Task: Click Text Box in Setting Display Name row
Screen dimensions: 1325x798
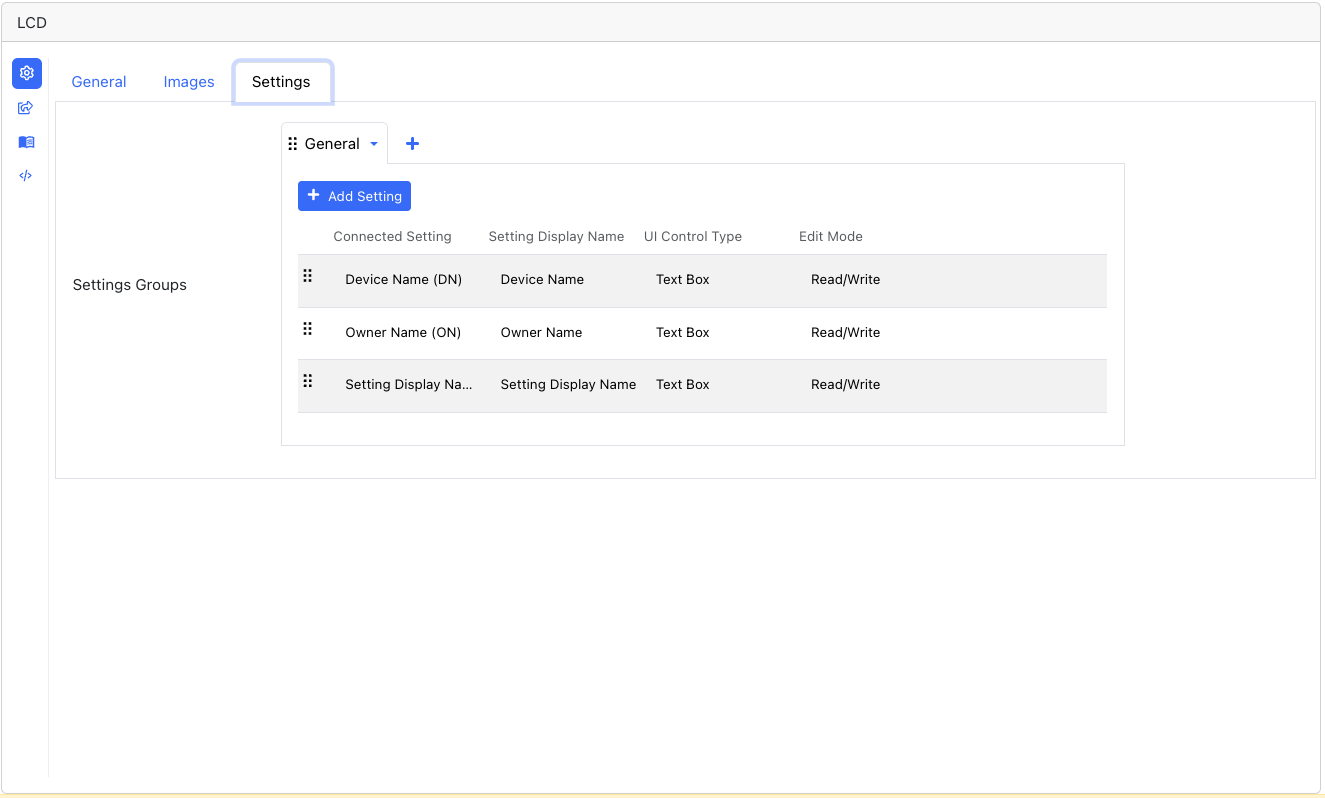Action: (683, 385)
